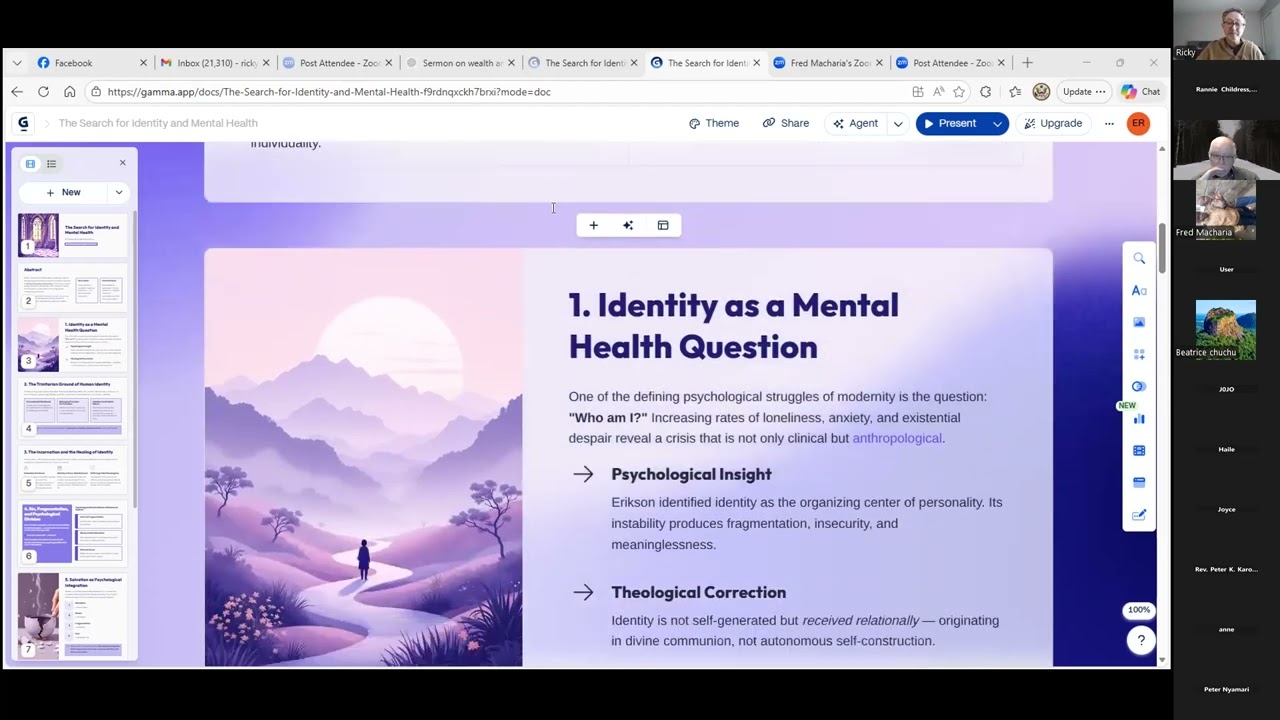Open the embed cards icon in right toolbar
Viewport: 1280px width, 720px height.
click(1139, 483)
